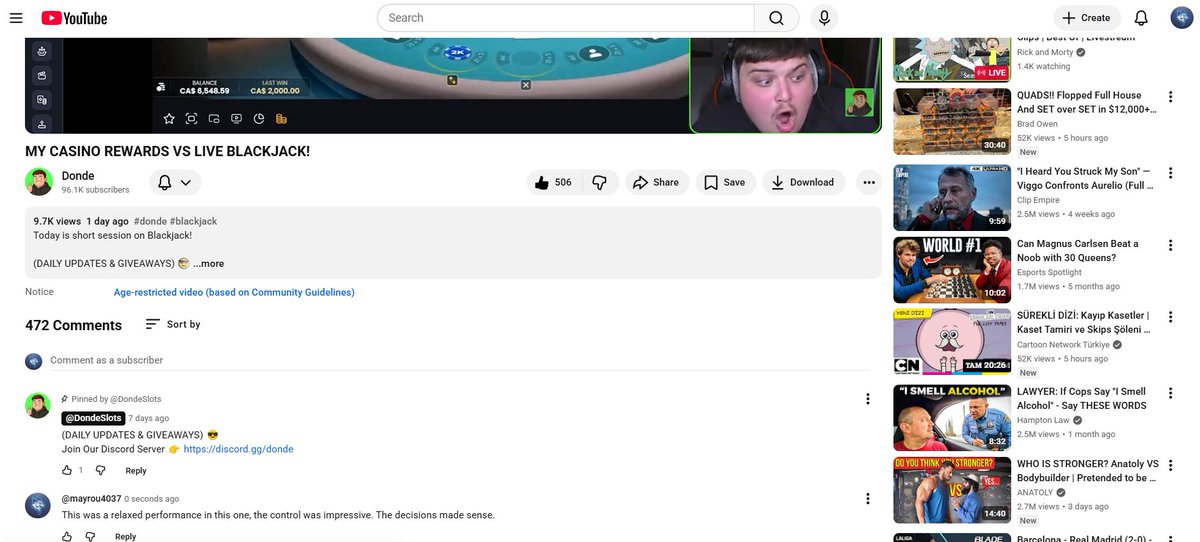Click in the Search field

click(x=565, y=18)
